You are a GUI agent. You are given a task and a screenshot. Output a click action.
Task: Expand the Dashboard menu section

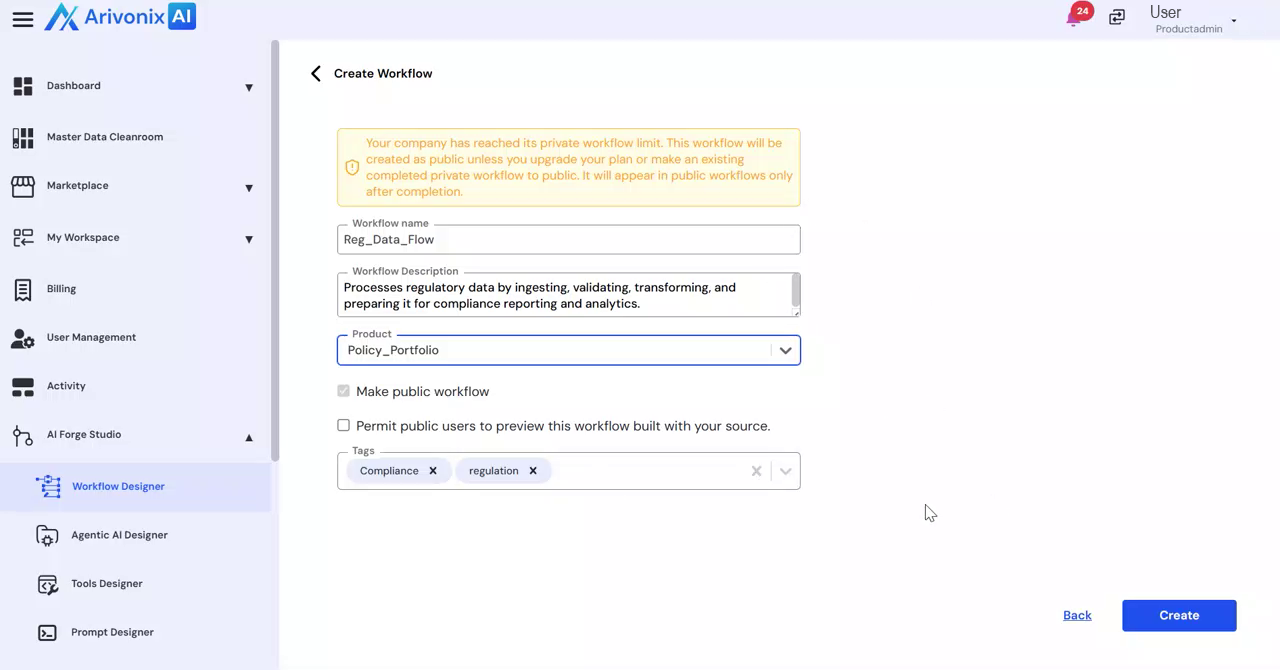(249, 87)
